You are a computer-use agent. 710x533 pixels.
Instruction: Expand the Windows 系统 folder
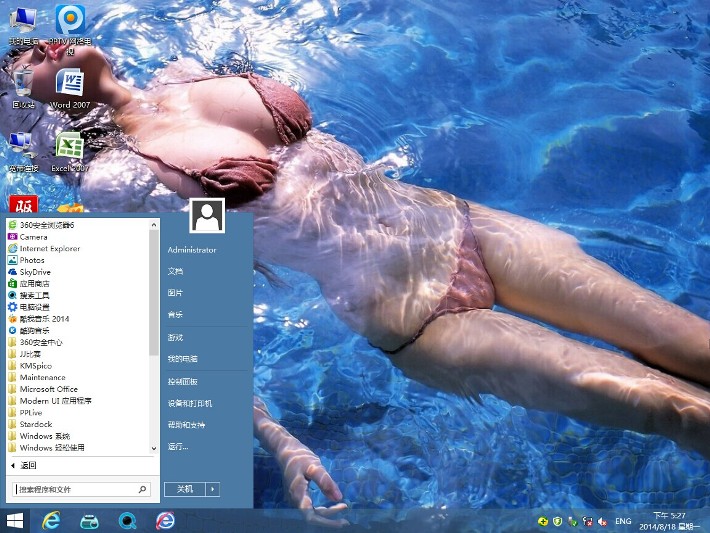click(x=39, y=436)
